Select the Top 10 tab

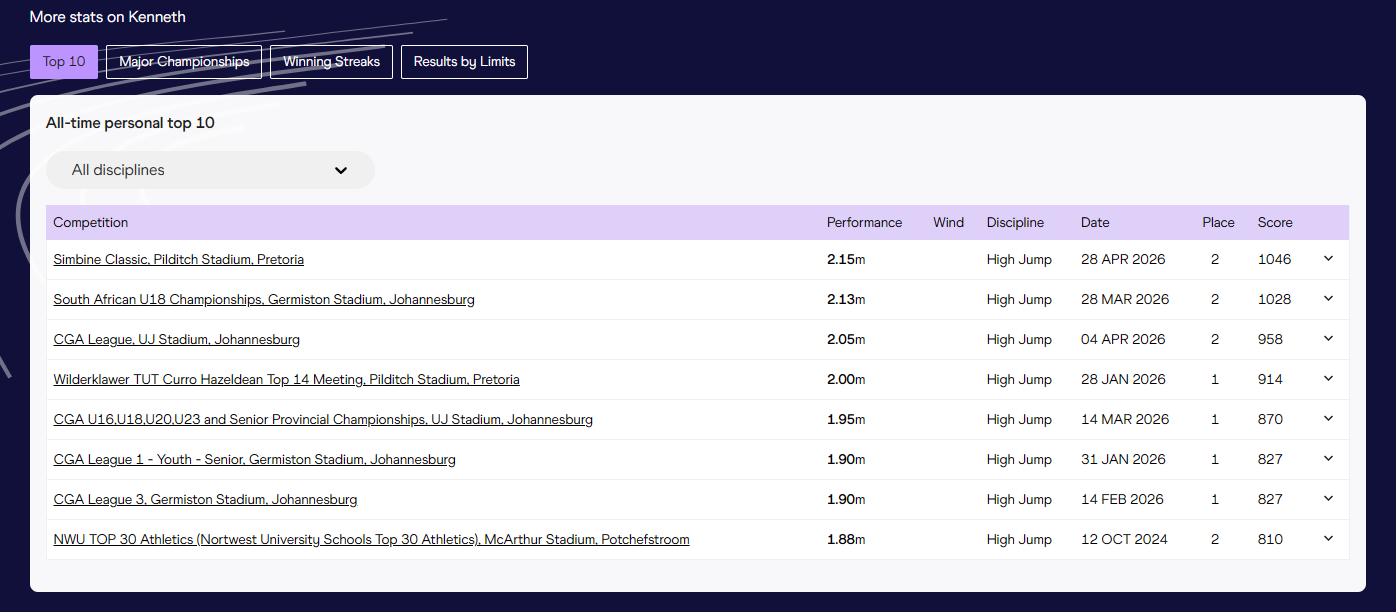64,62
